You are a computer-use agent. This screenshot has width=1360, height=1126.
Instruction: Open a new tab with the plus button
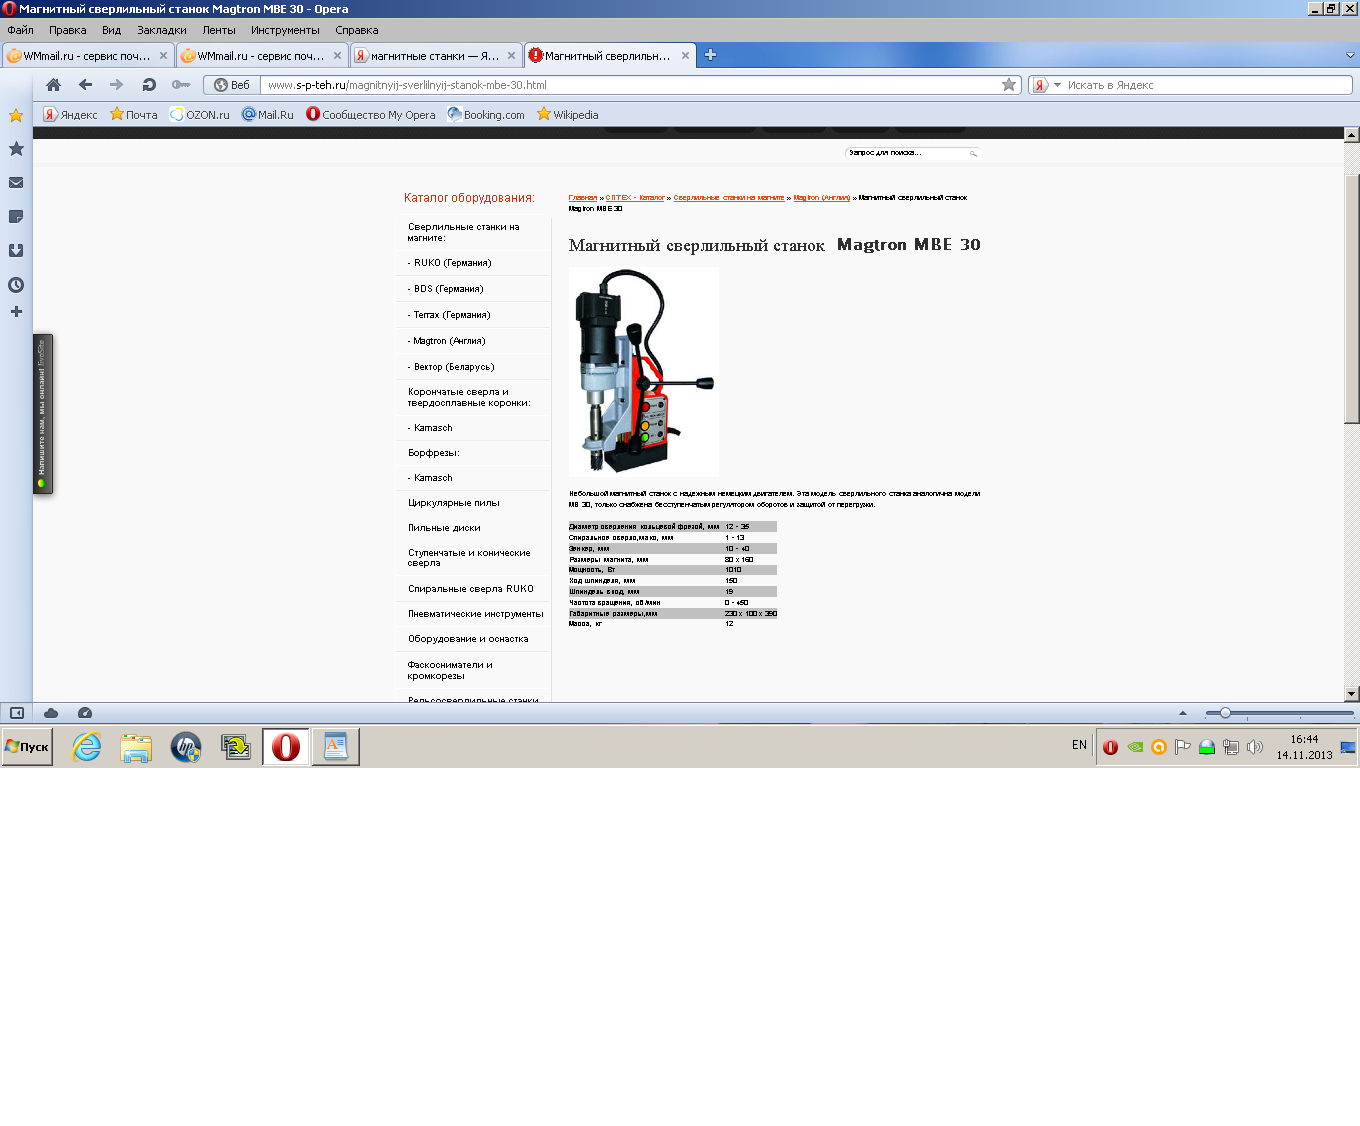[710, 55]
